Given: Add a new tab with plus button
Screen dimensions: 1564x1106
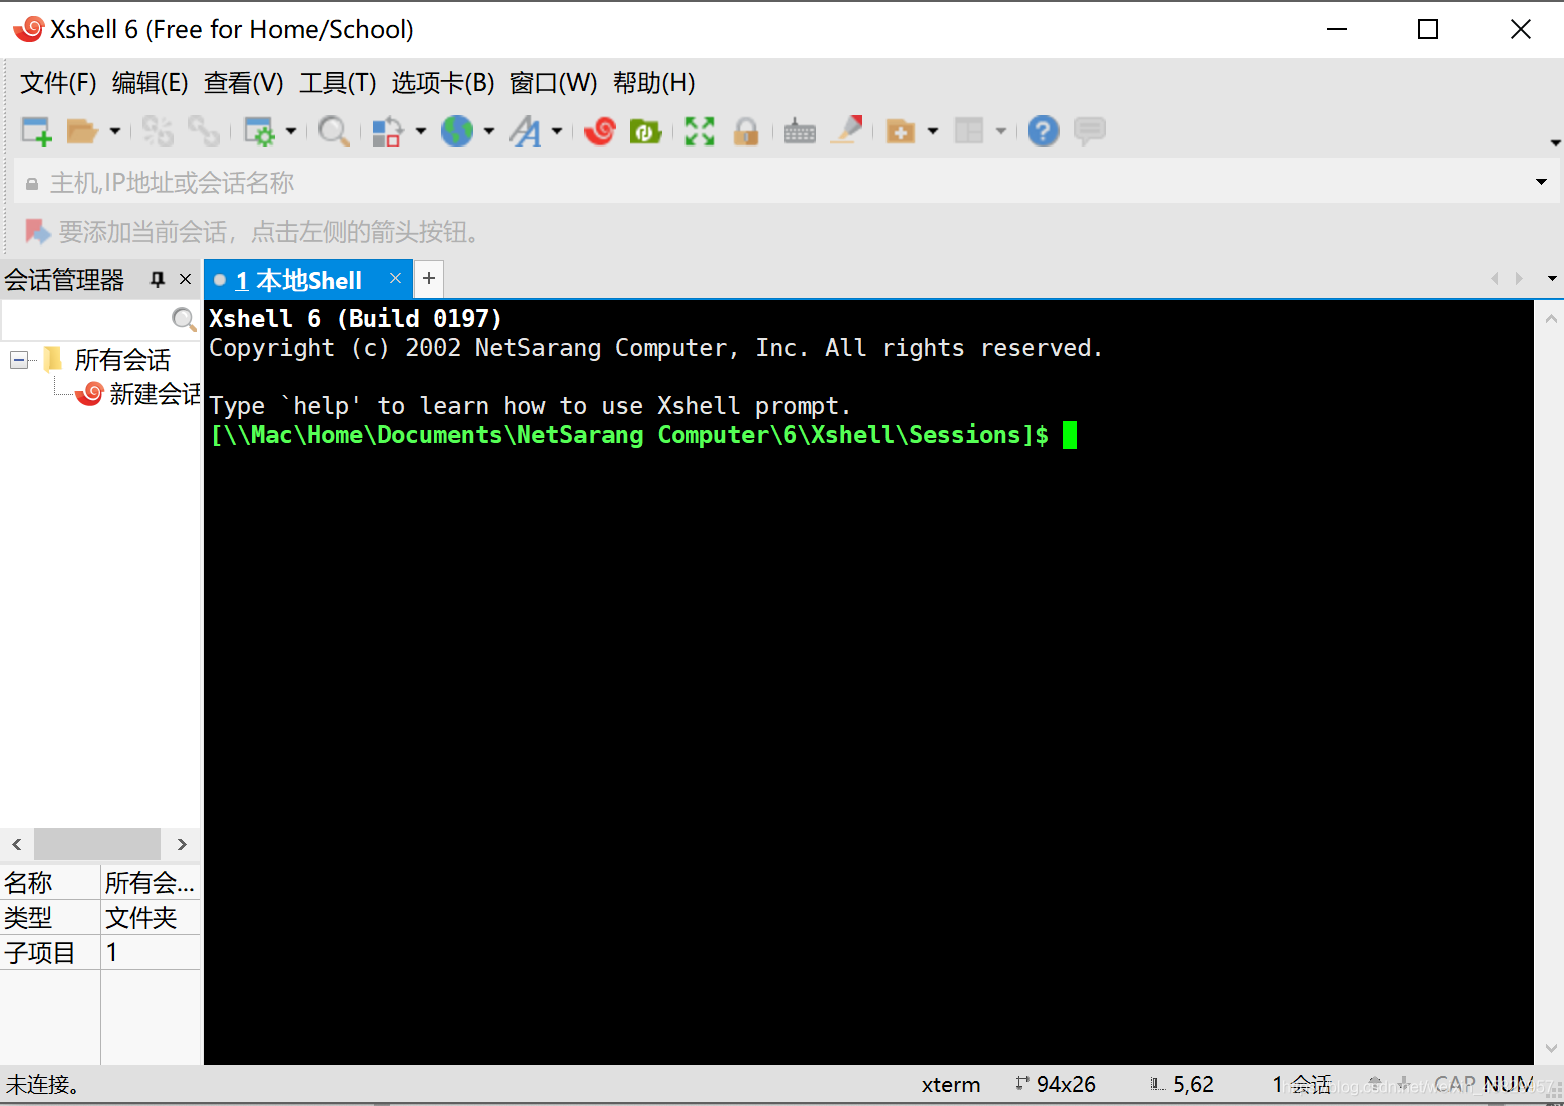Looking at the screenshot, I should pos(429,278).
